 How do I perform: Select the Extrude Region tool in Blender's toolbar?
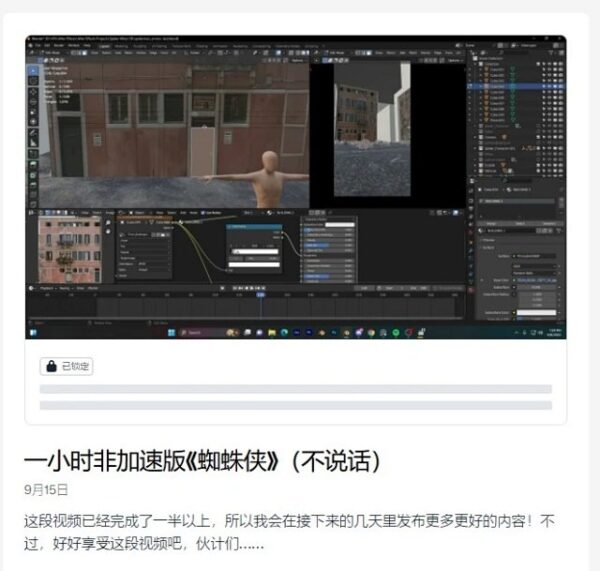pos(33,164)
